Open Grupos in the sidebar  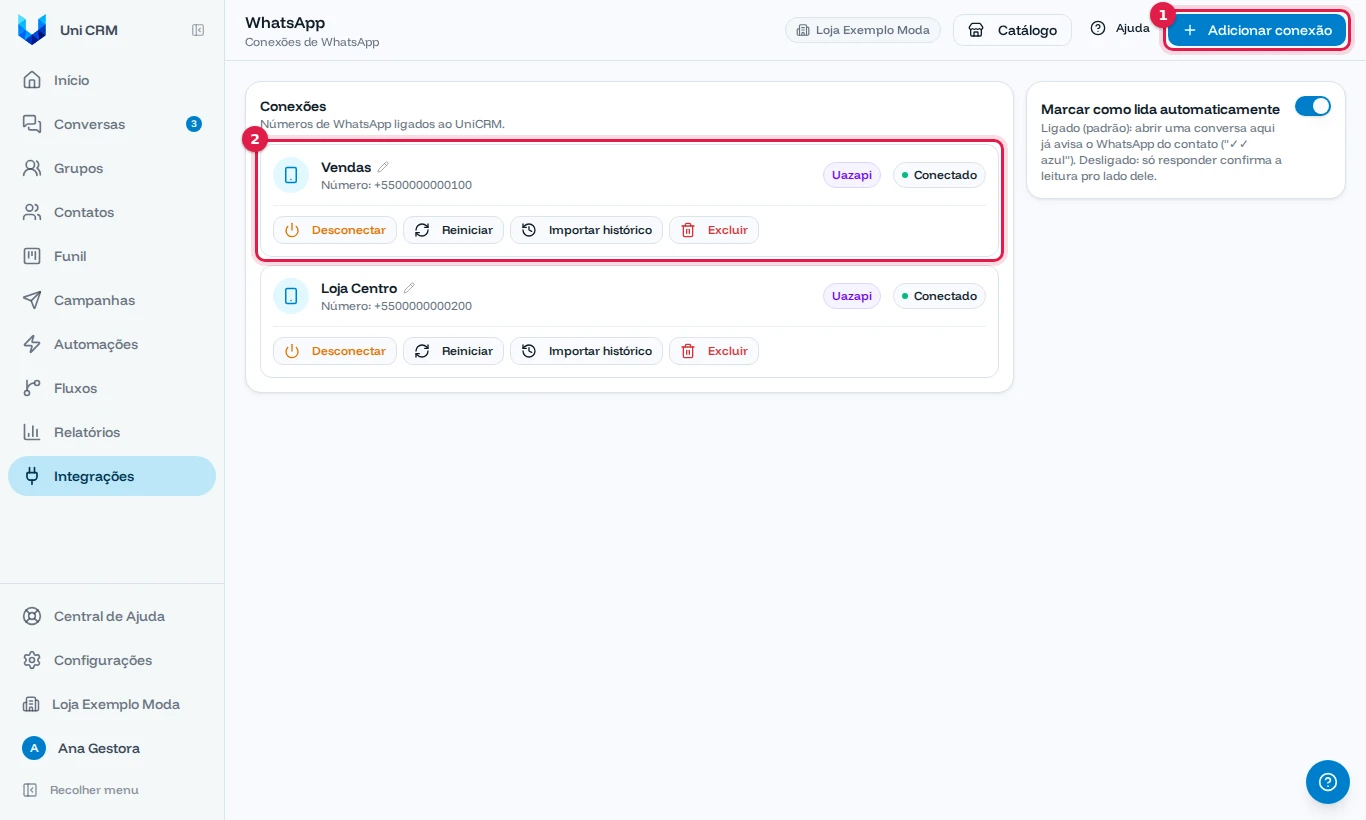coord(112,168)
